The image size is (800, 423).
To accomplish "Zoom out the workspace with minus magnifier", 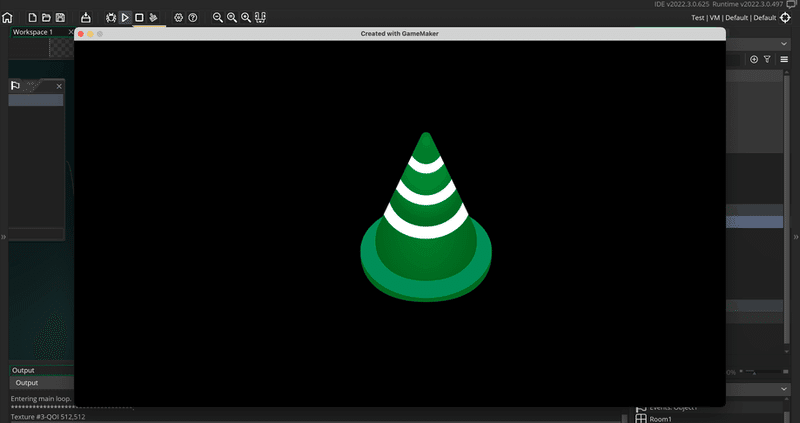I will [218, 18].
